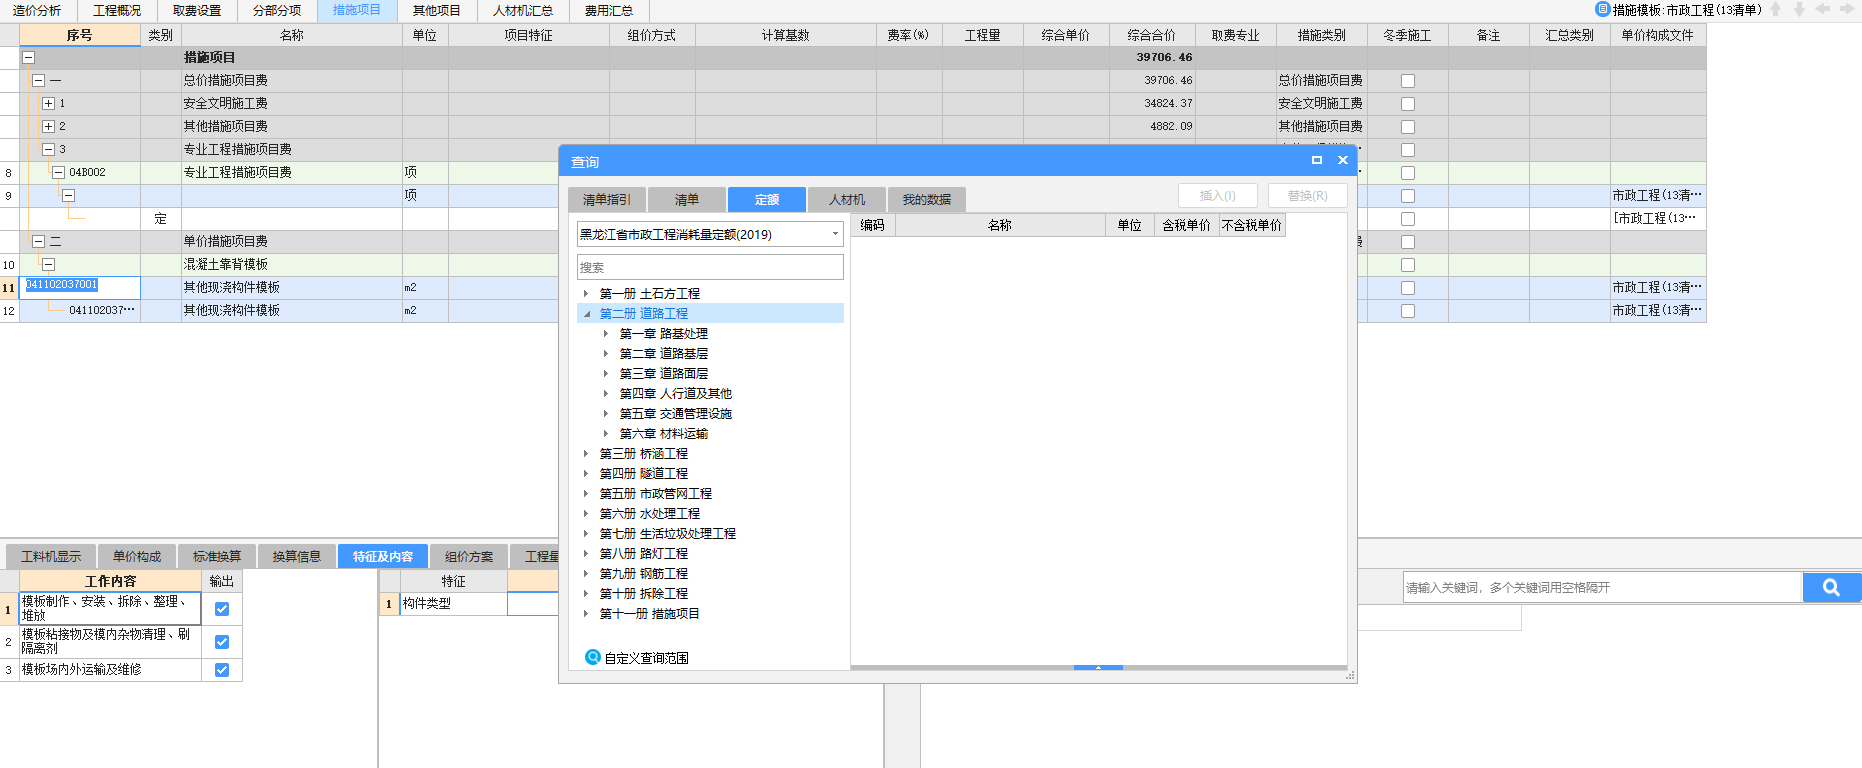Image resolution: width=1862 pixels, height=768 pixels.
Task: Switch to 造价分析 tab
Action: click(37, 10)
